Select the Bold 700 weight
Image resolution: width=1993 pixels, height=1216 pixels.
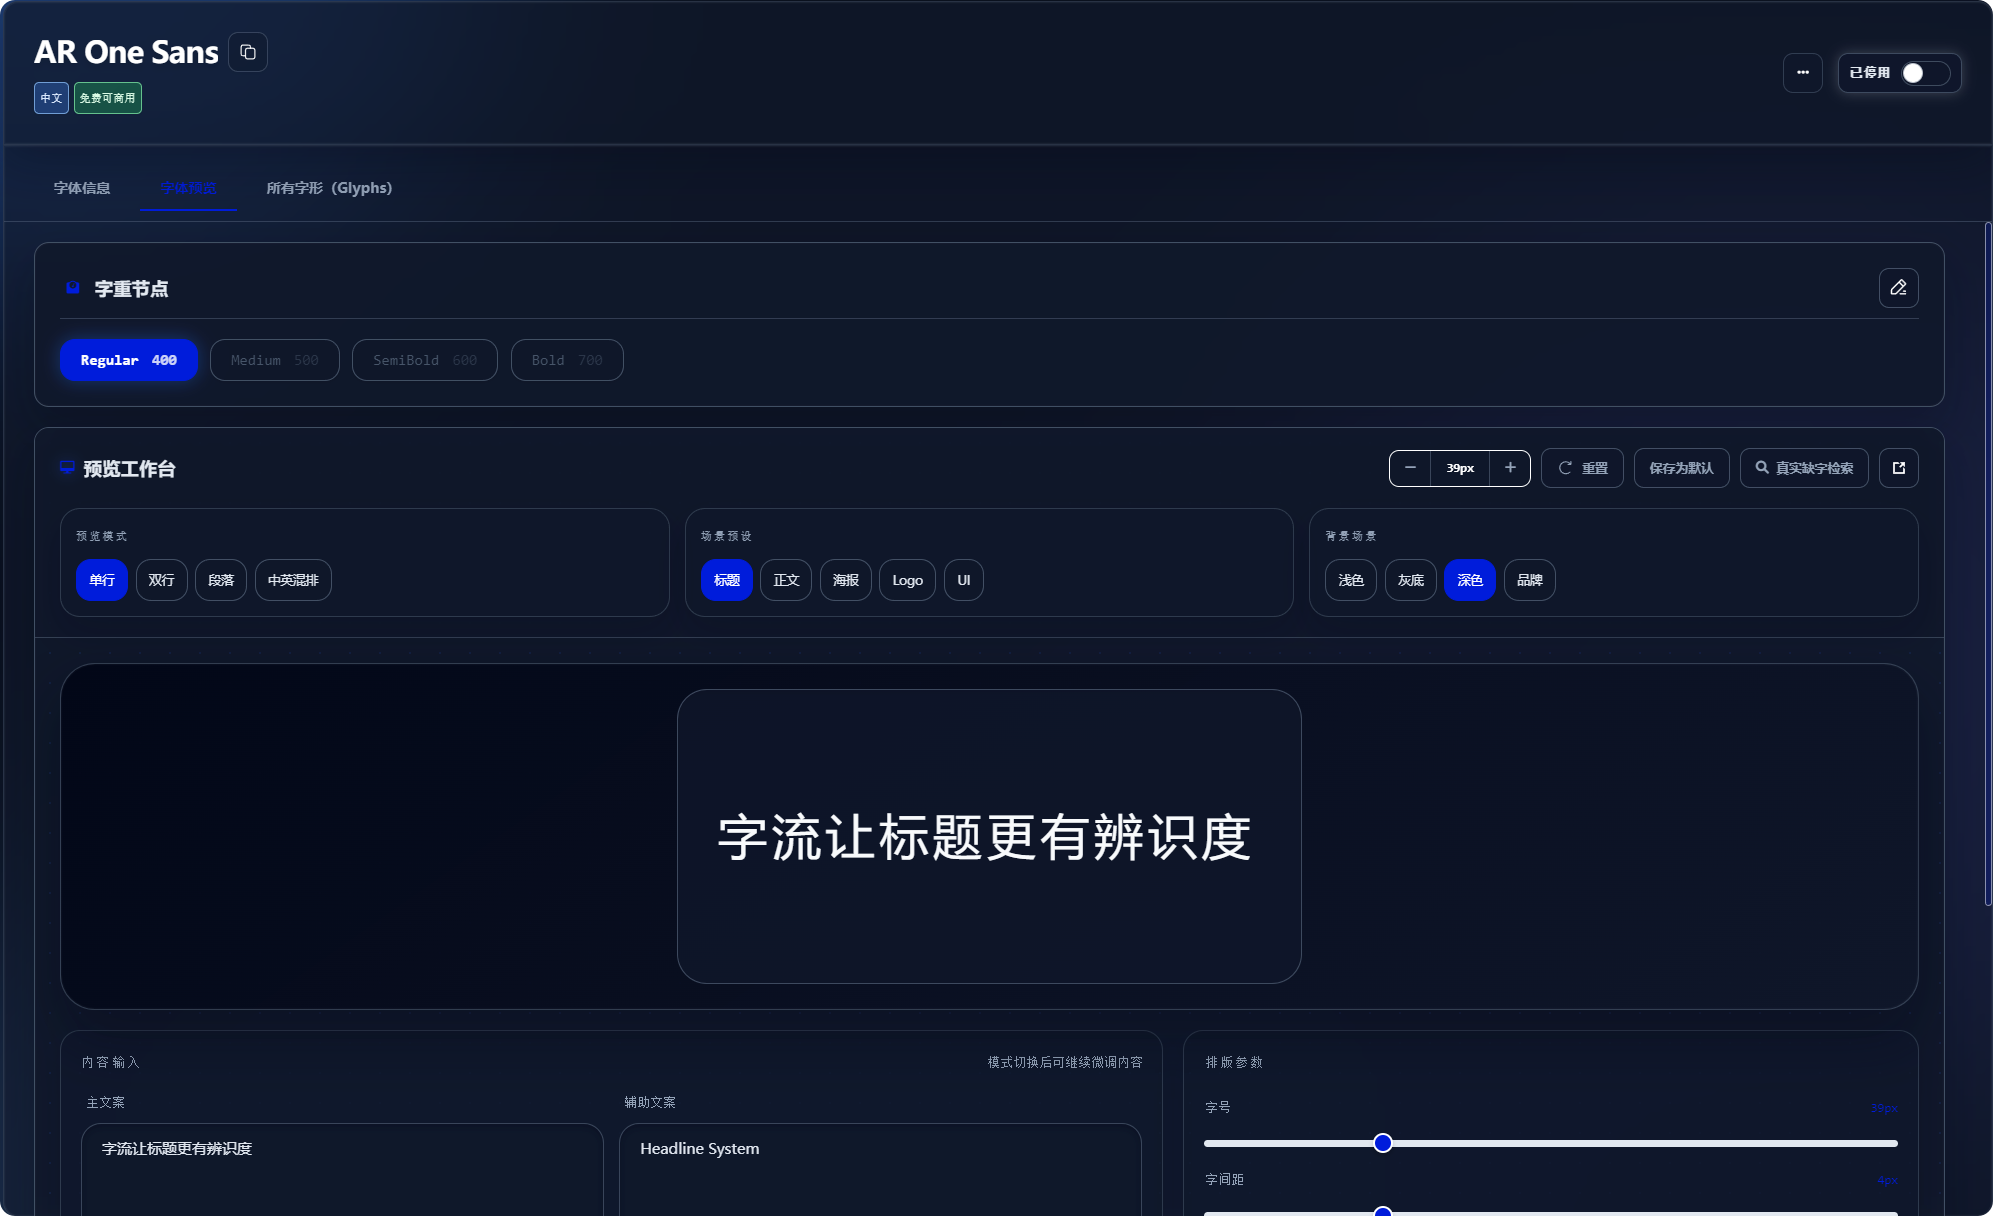pyautogui.click(x=567, y=360)
